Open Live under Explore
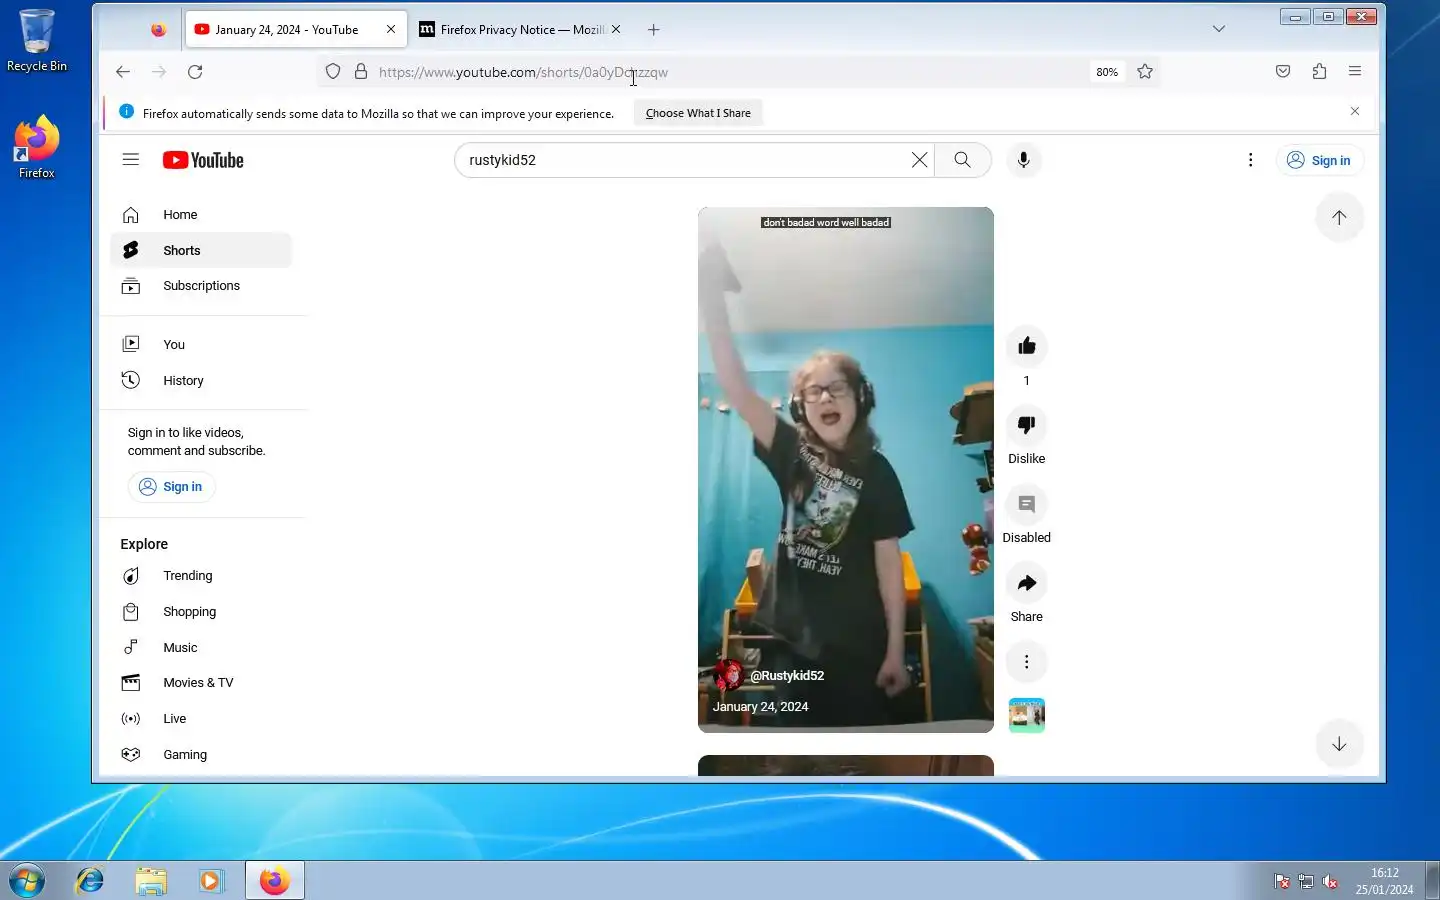The image size is (1440, 900). point(201,719)
